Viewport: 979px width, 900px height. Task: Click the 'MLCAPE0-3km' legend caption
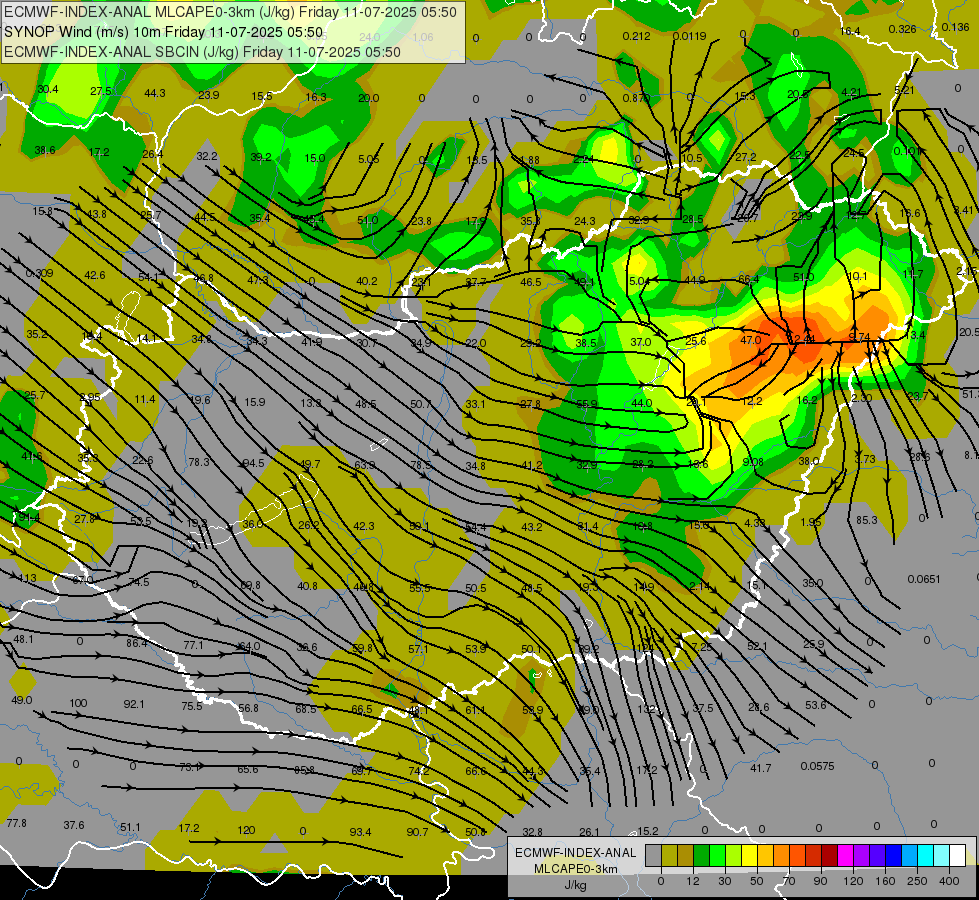click(x=576, y=869)
